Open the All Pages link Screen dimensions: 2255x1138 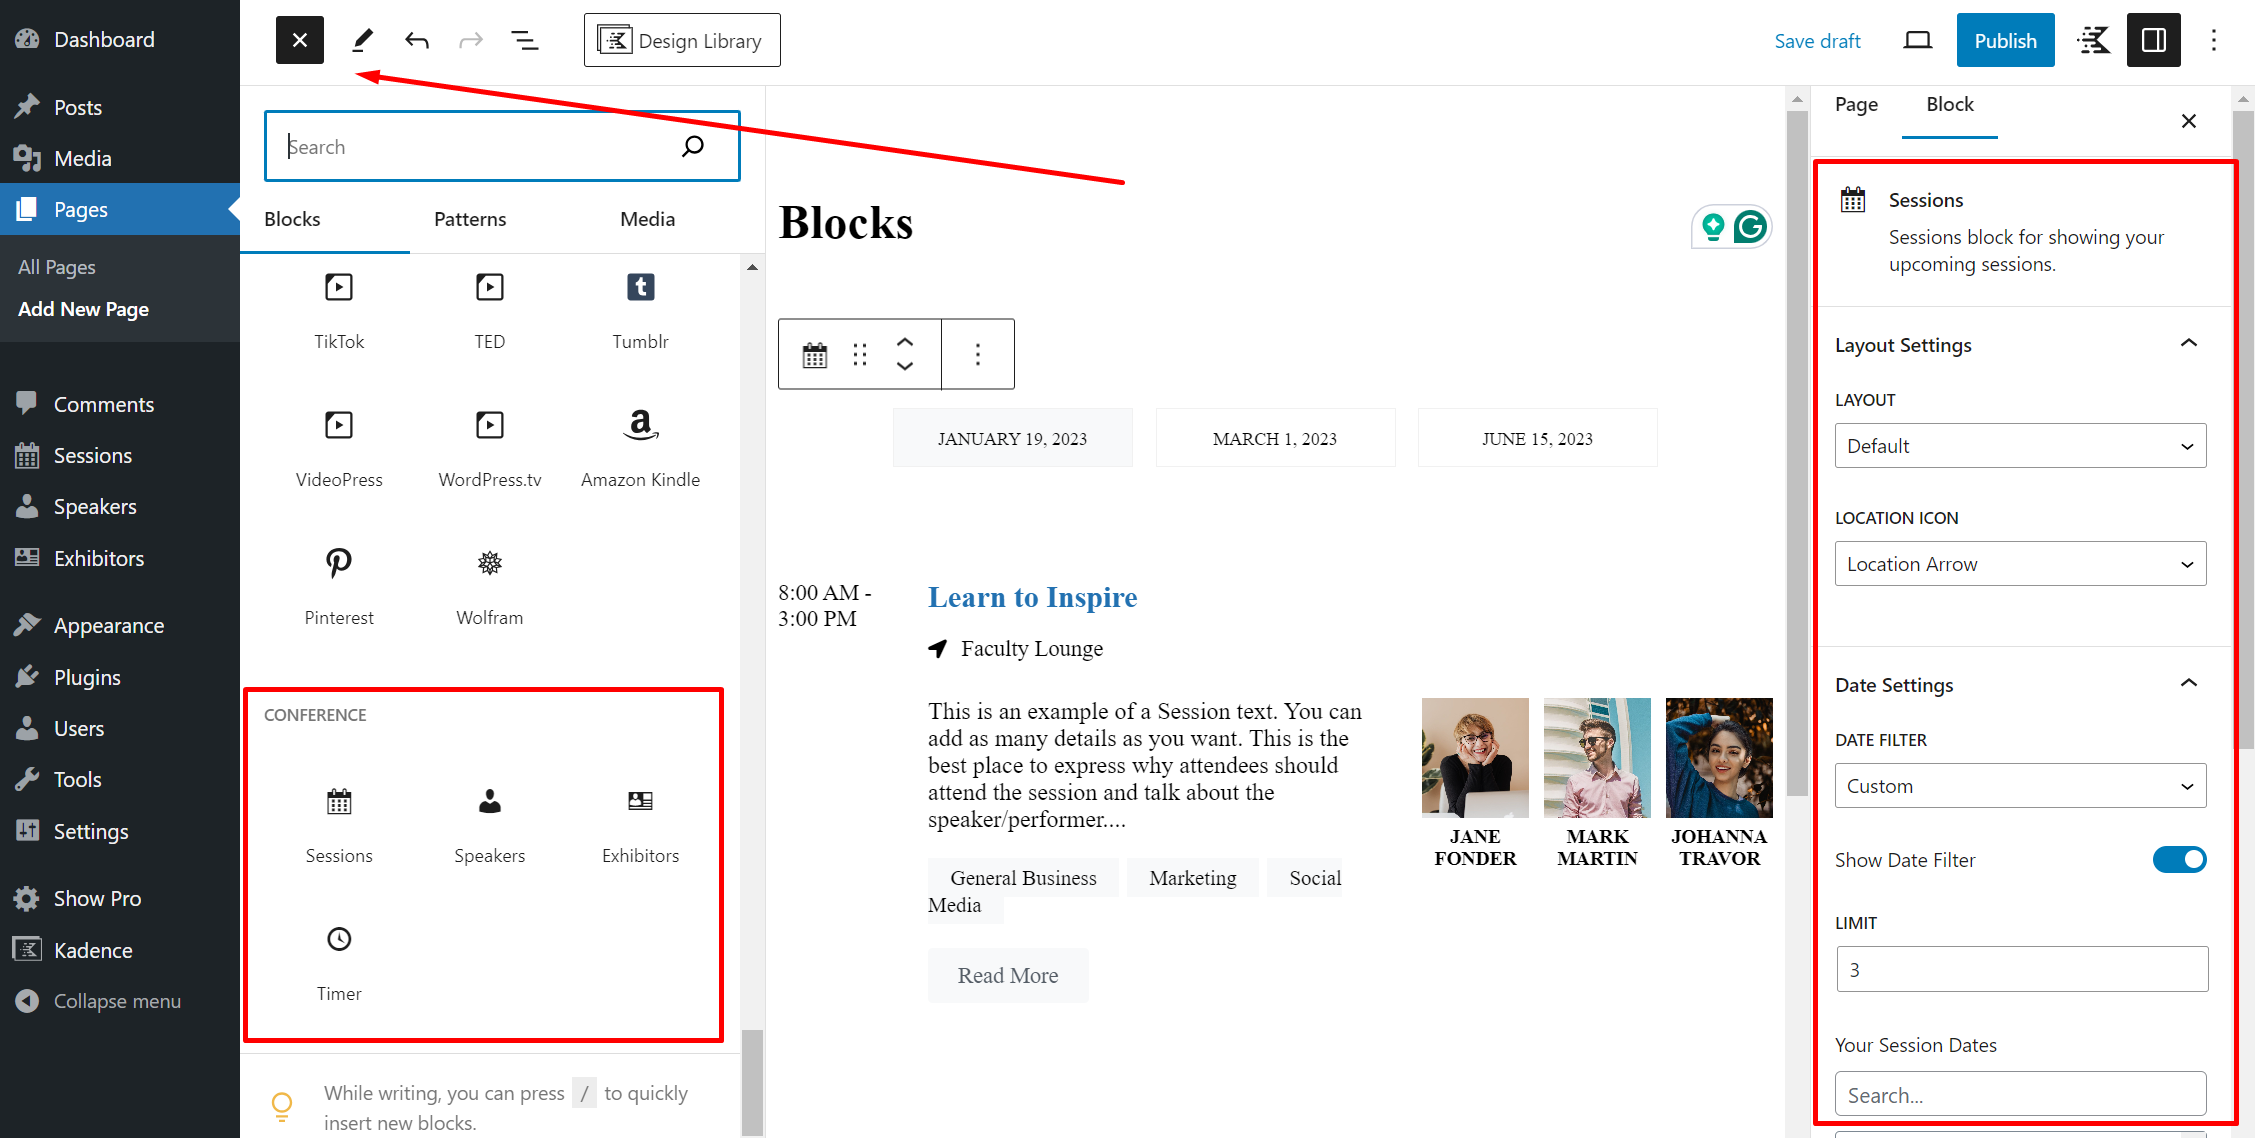(57, 267)
